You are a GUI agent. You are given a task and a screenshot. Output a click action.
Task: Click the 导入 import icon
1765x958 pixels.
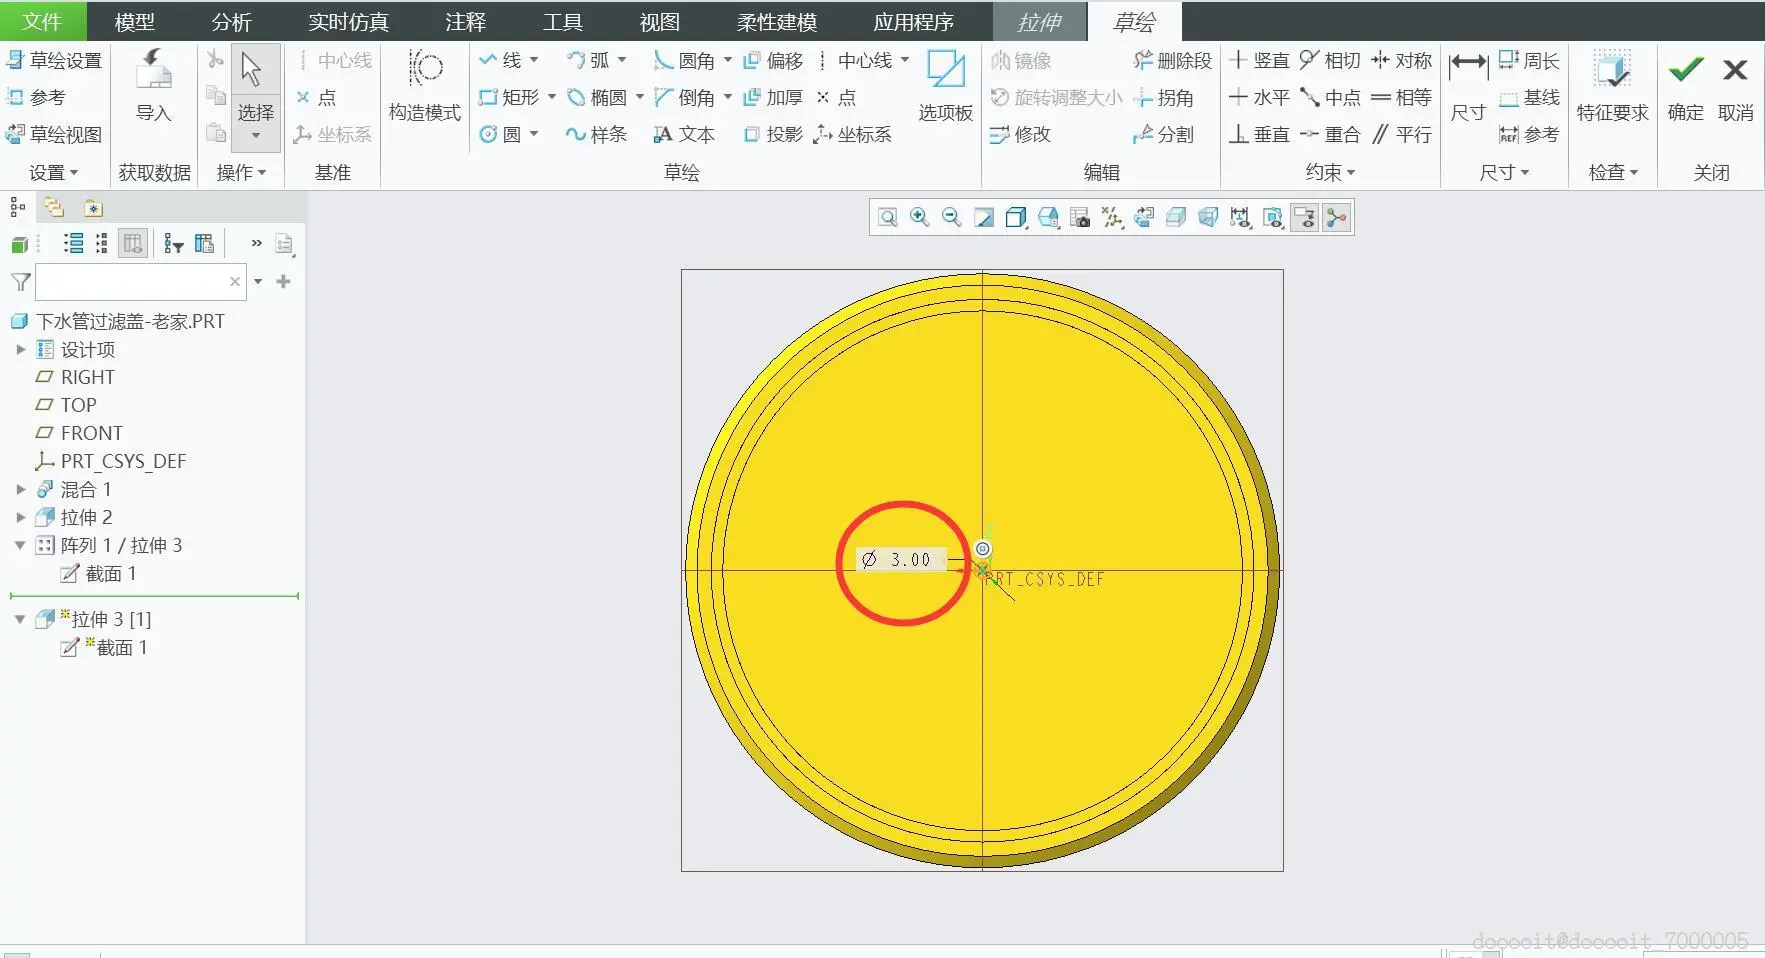[153, 70]
